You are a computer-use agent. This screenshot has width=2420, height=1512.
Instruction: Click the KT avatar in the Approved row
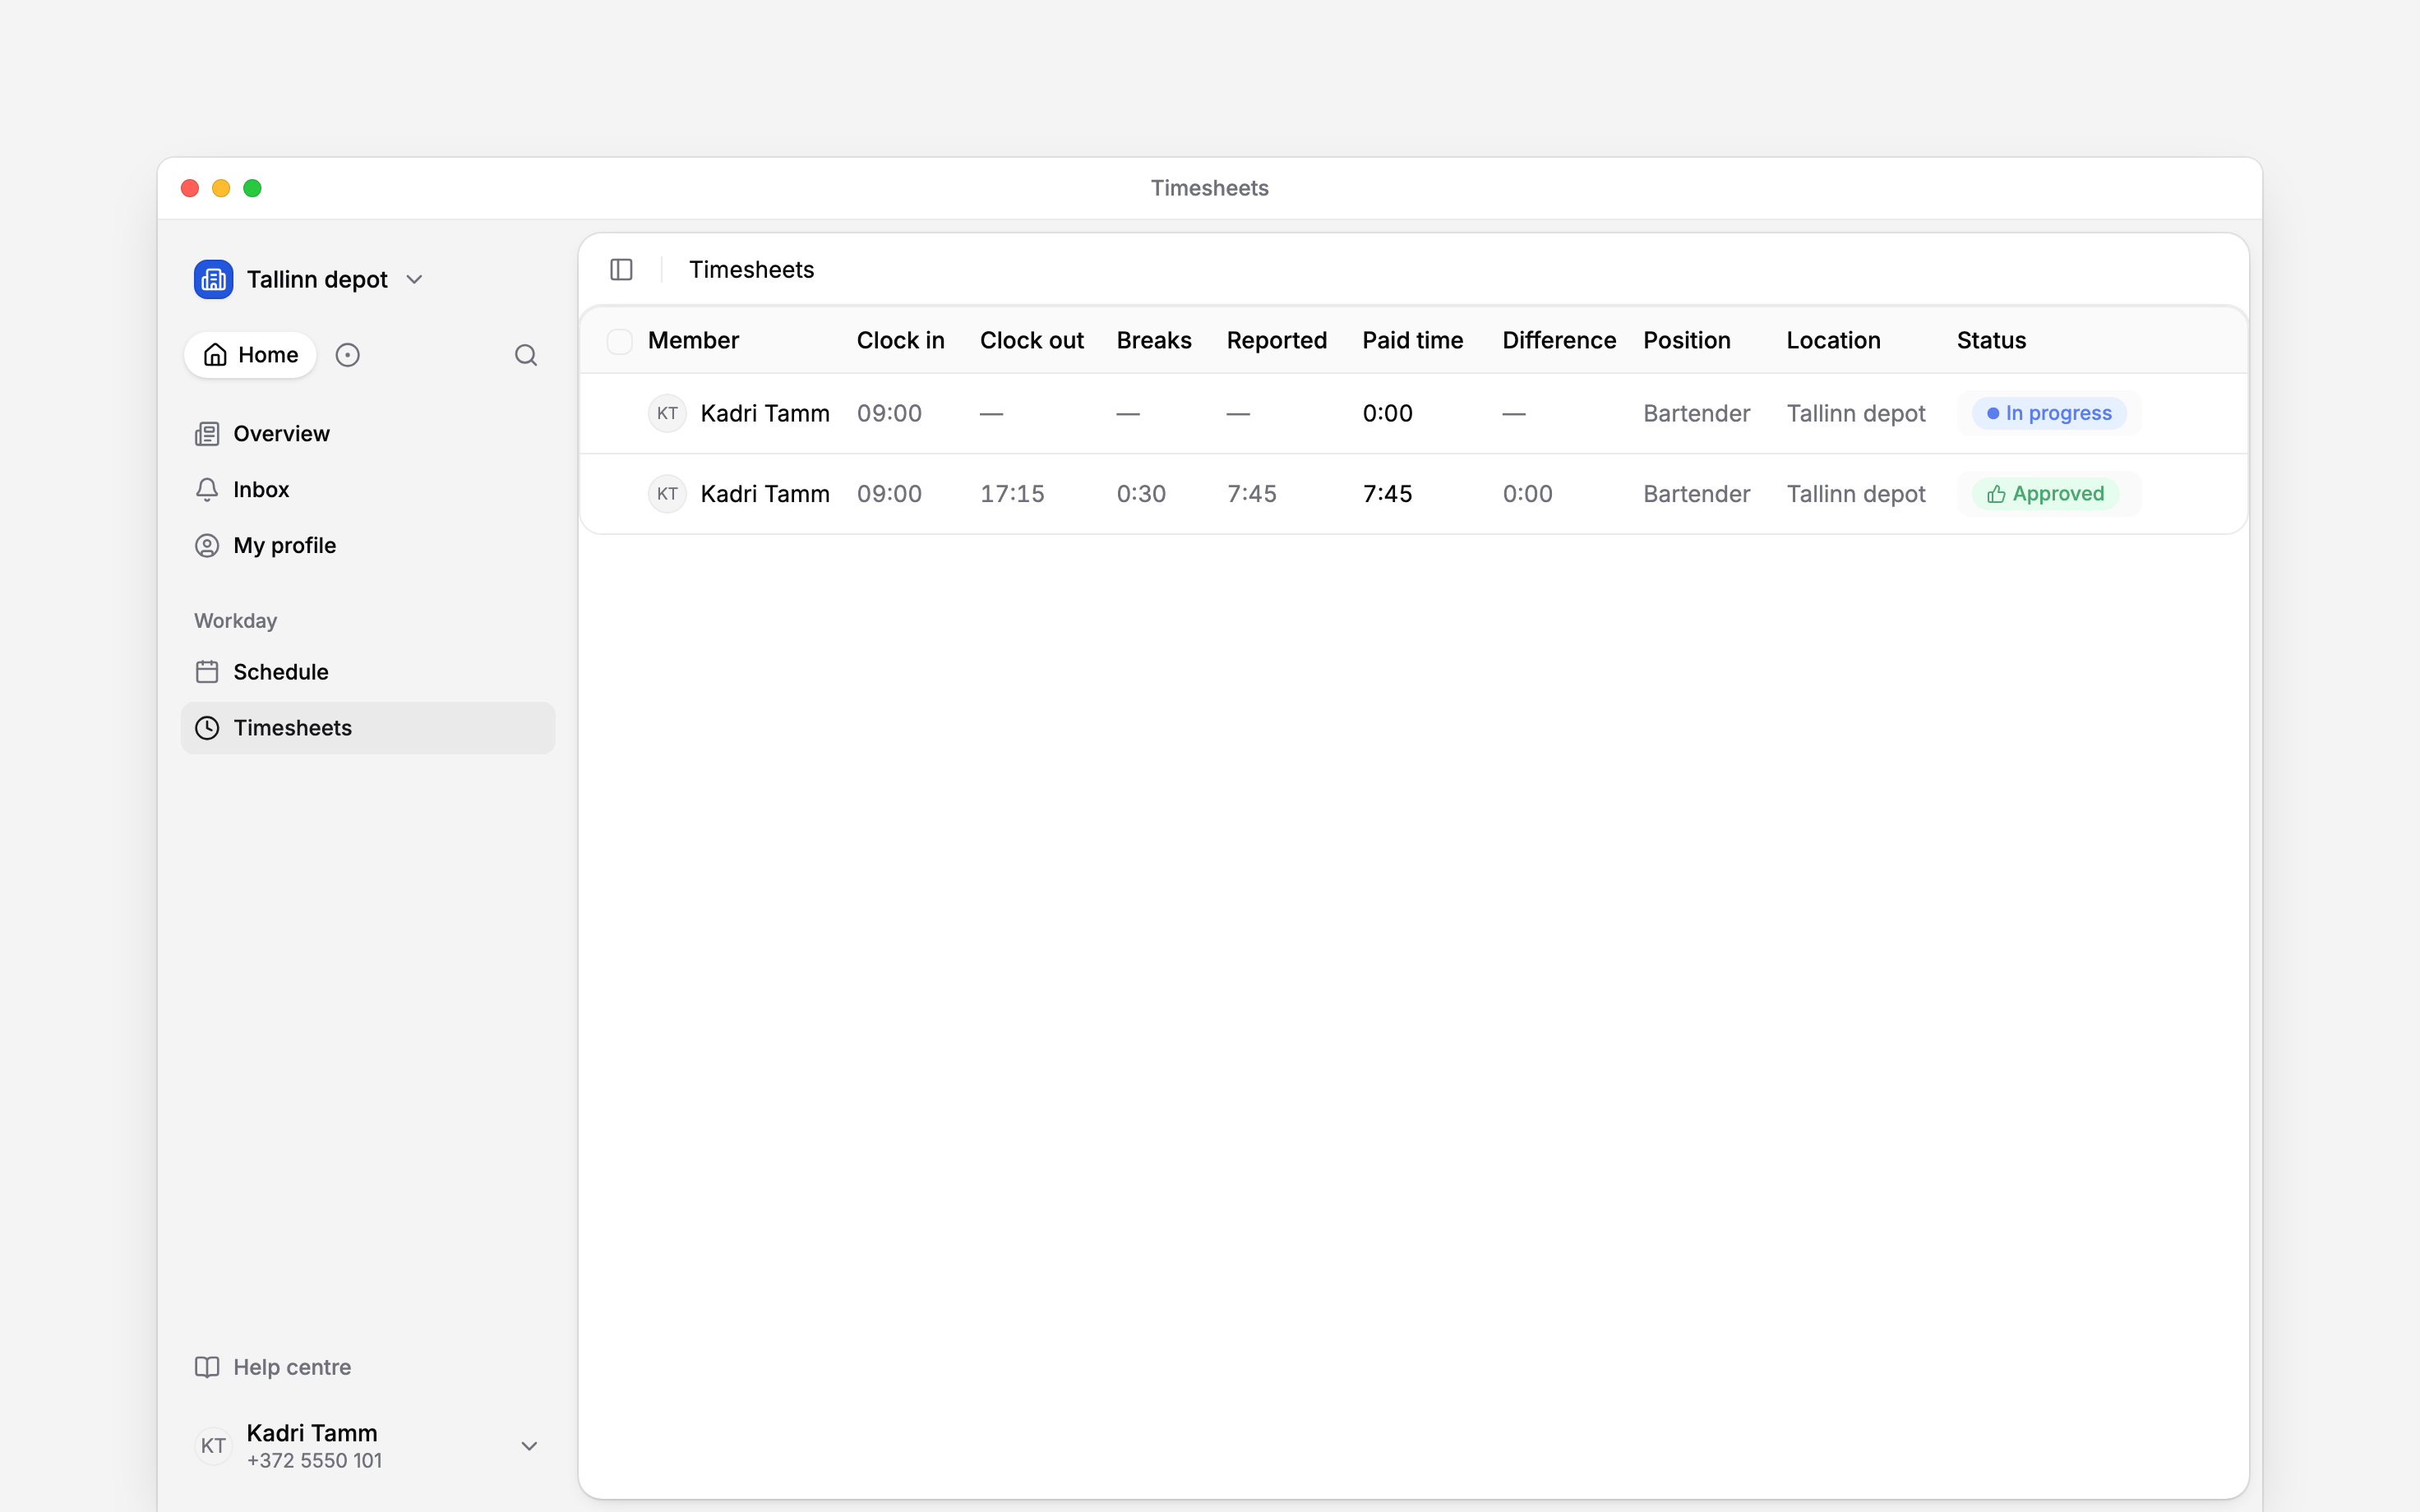pyautogui.click(x=667, y=494)
